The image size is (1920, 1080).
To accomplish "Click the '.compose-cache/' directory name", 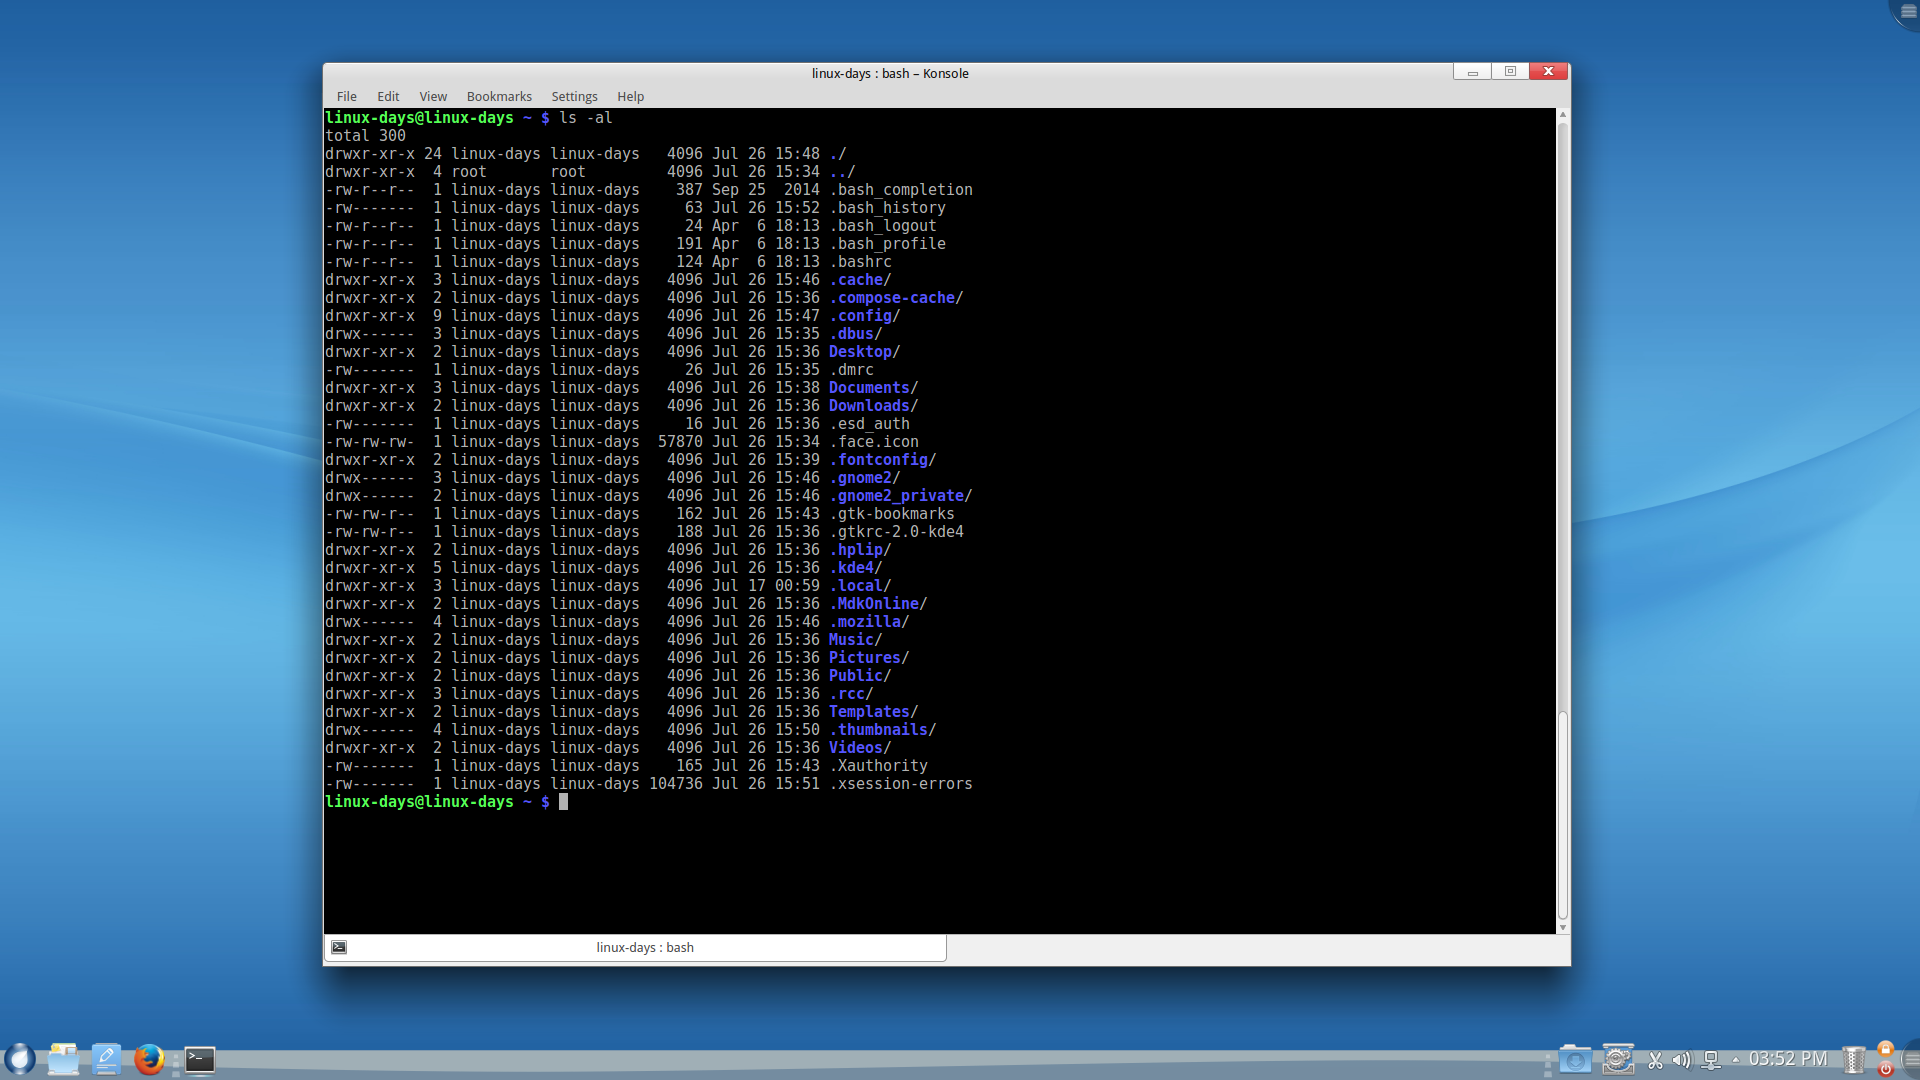I will pyautogui.click(x=896, y=298).
